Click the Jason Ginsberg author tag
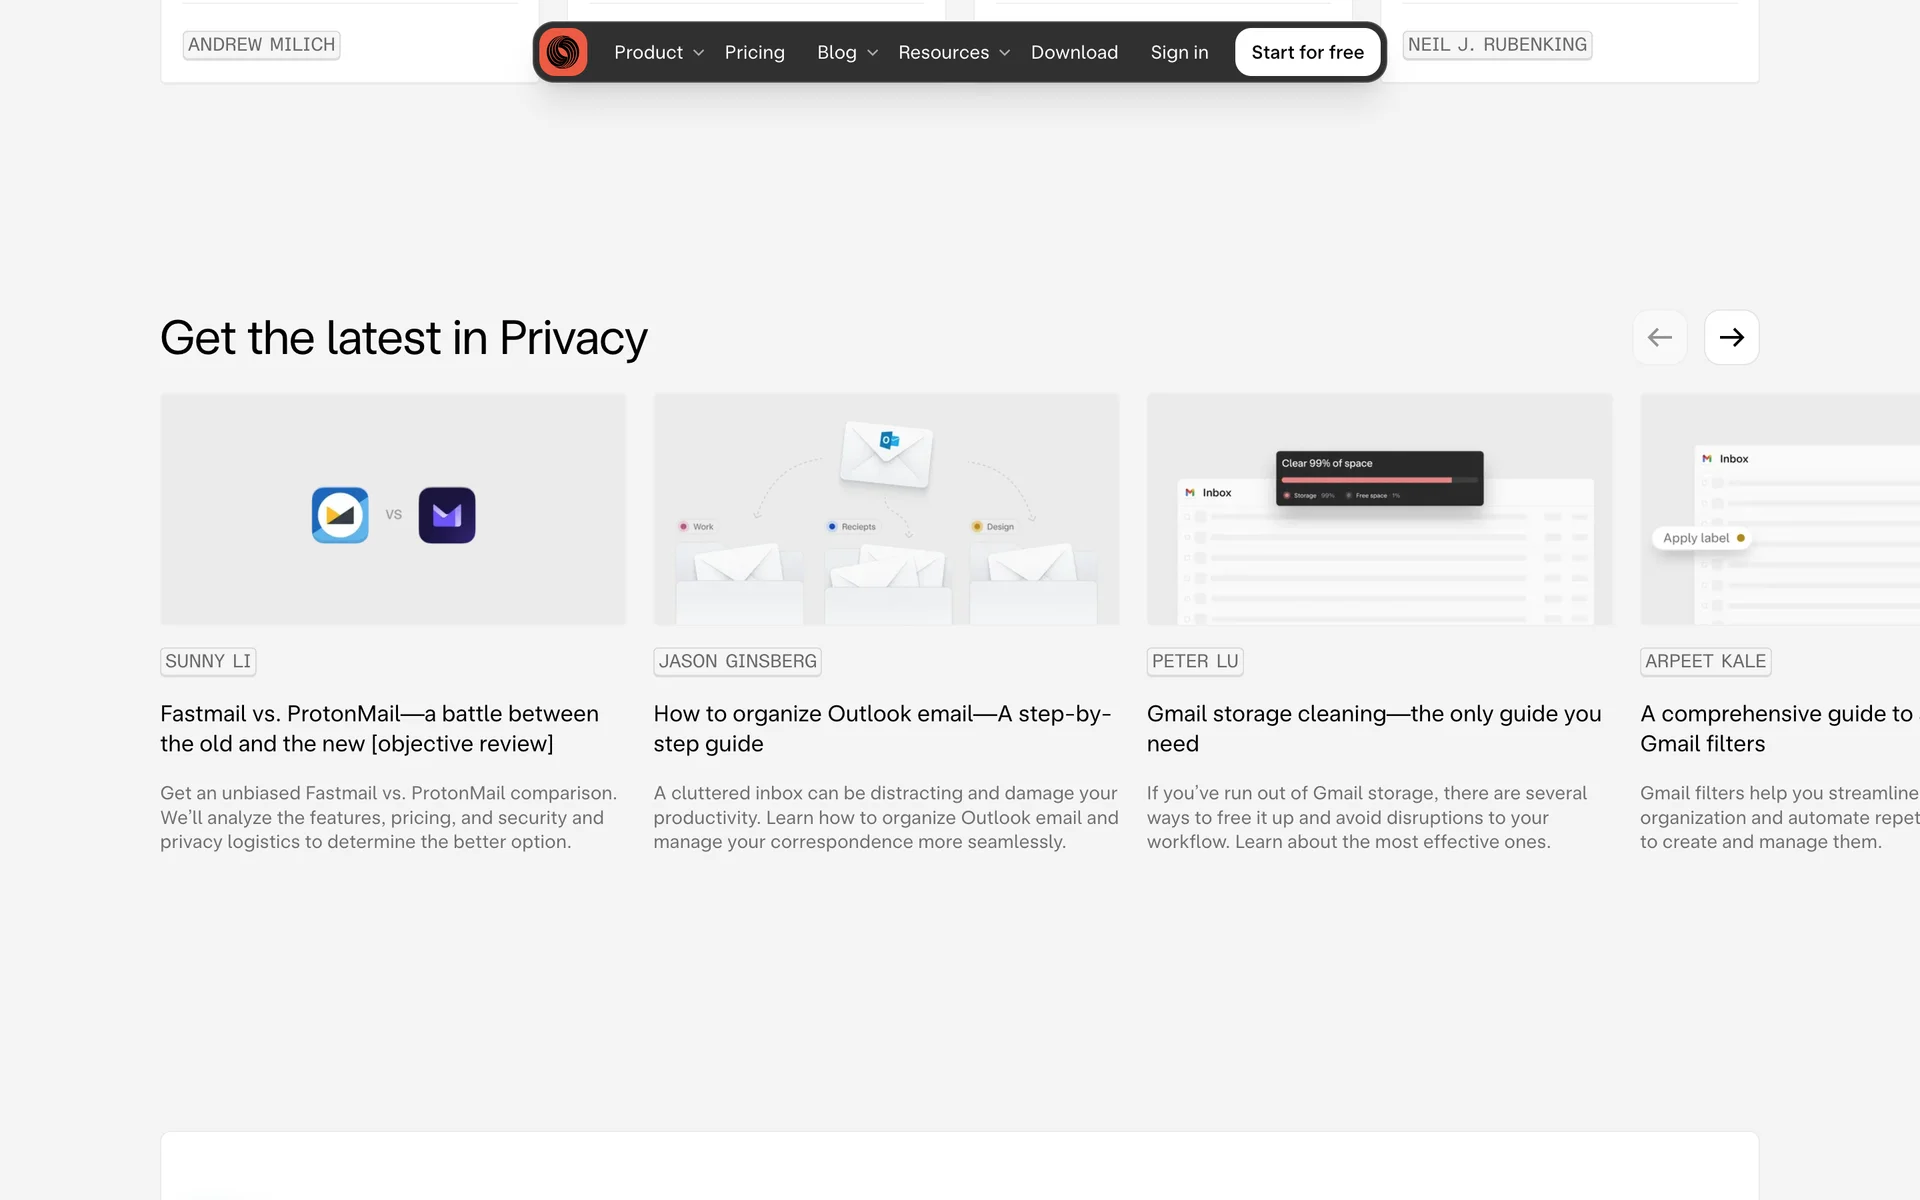This screenshot has height=1200, width=1920. (x=737, y=661)
